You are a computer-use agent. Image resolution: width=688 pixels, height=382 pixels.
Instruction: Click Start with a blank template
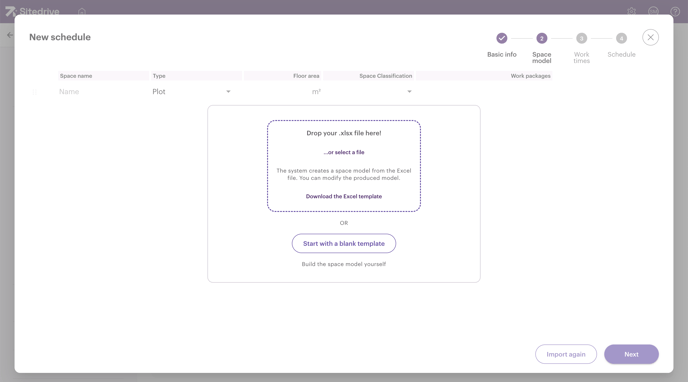pyautogui.click(x=344, y=243)
